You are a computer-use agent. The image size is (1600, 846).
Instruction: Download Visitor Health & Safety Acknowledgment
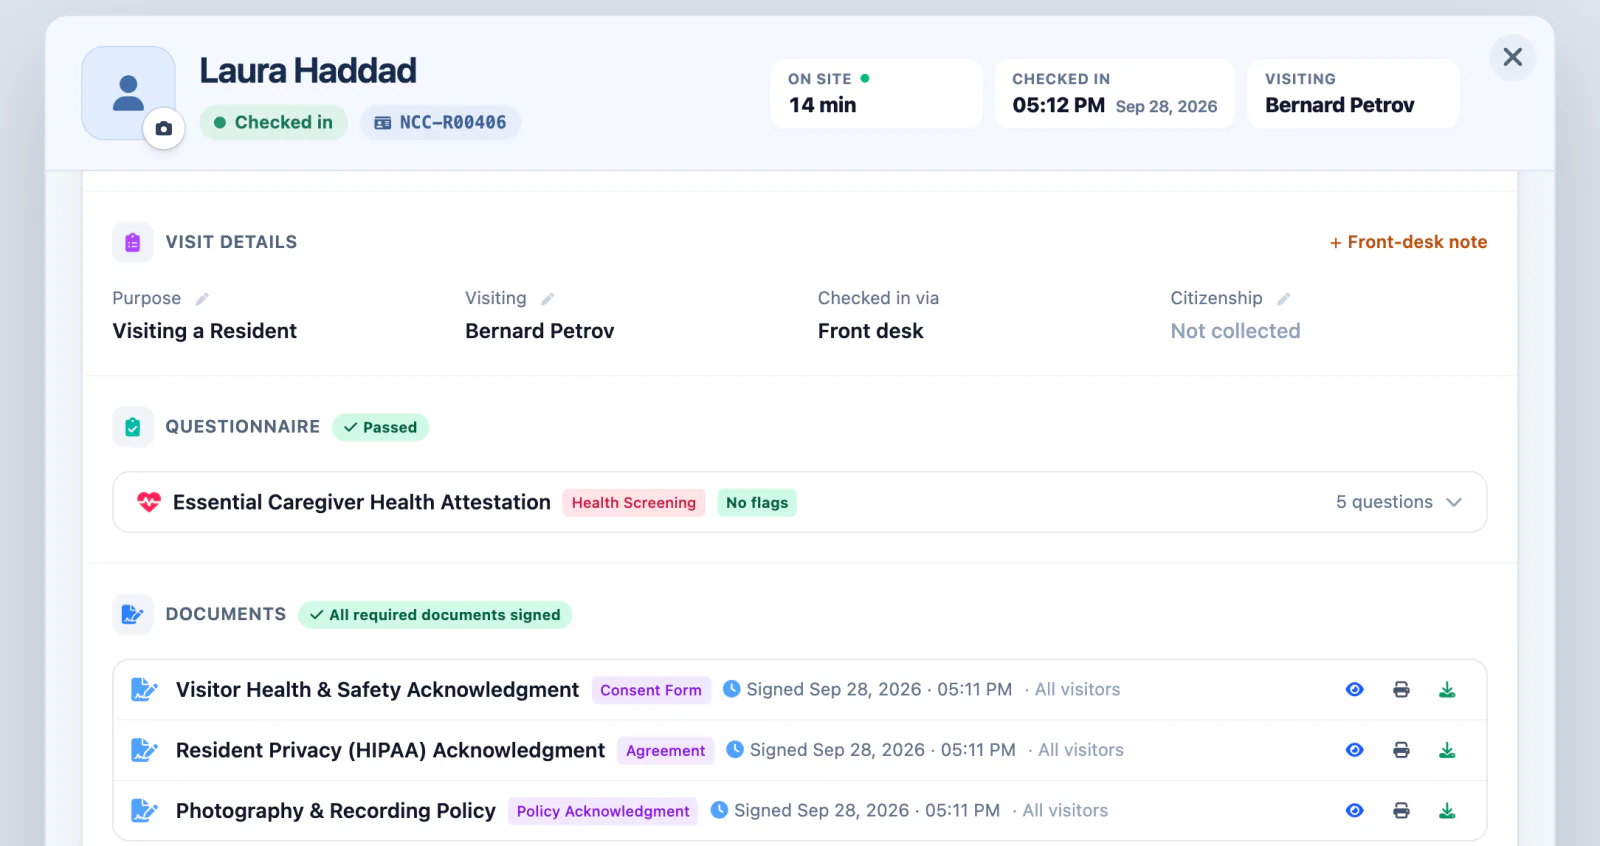point(1447,690)
